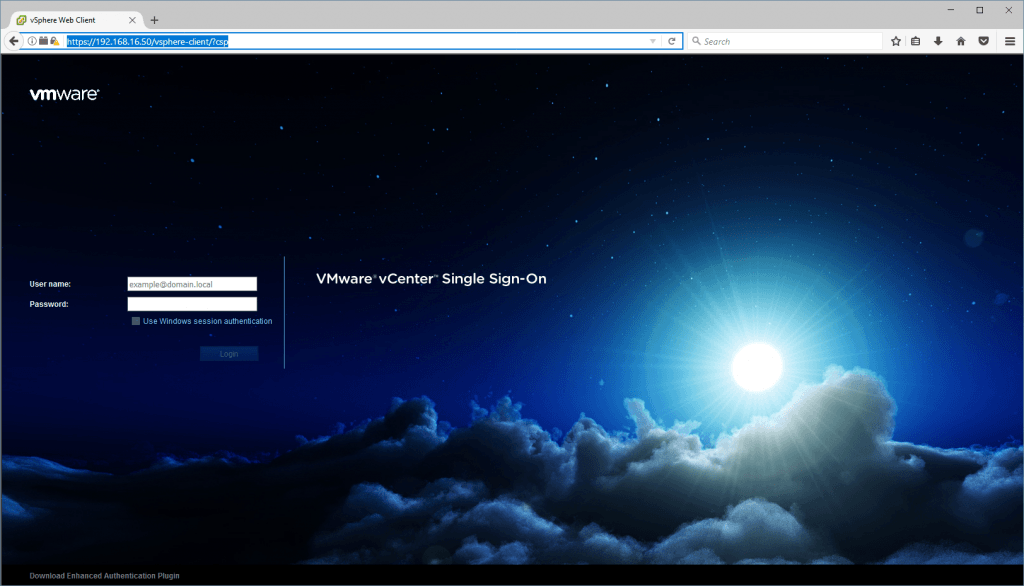Click the Login button
This screenshot has height=586, width=1024.
click(x=229, y=353)
